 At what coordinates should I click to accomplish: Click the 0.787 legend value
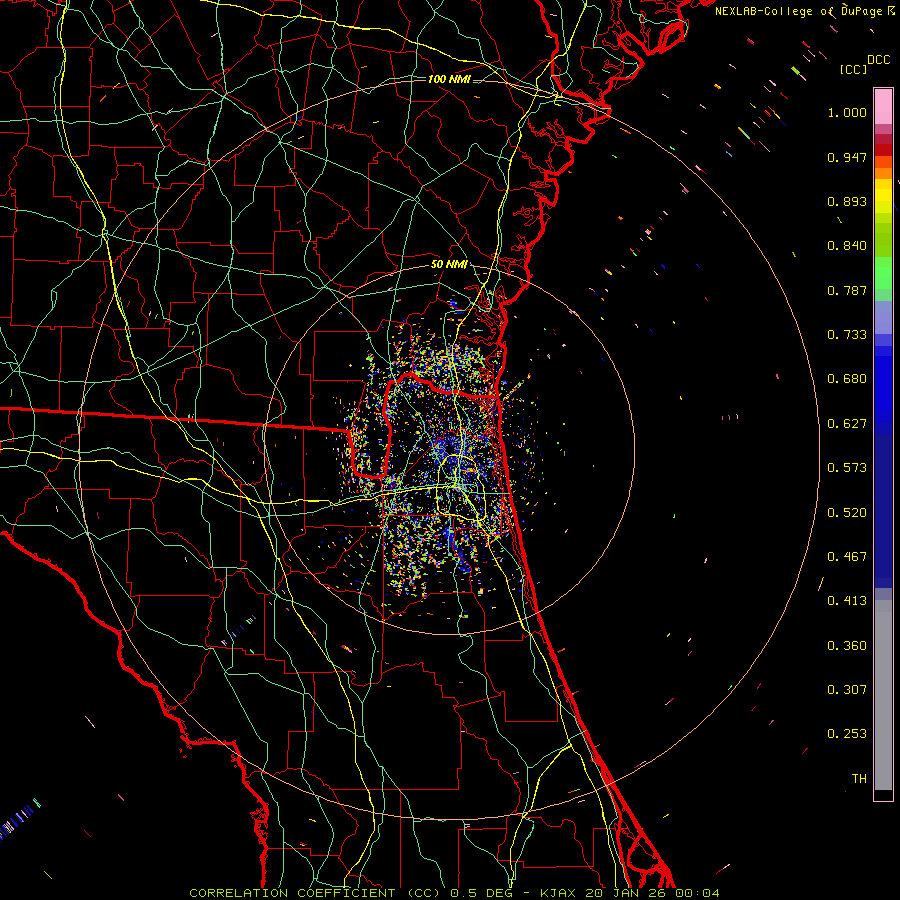tap(847, 290)
